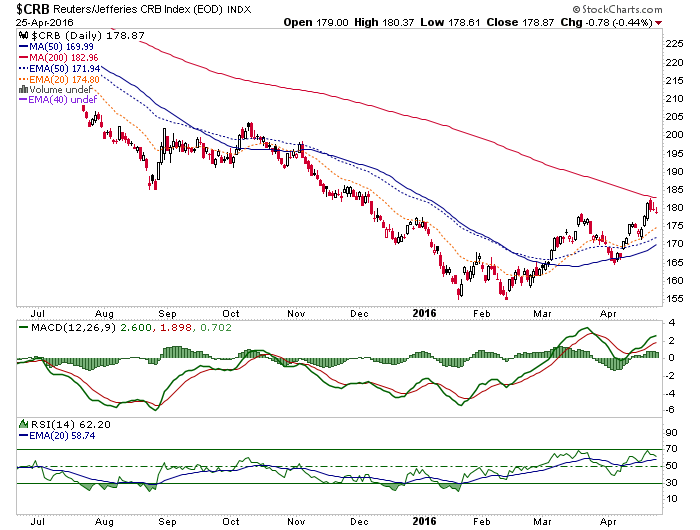The height and width of the screenshot is (530, 700).
Task: Click the MACD histogram value 0.702
Action: pos(216,328)
